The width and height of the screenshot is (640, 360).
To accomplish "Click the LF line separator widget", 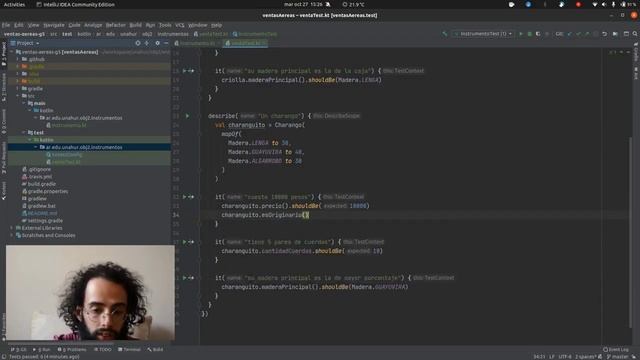I will tap(552, 357).
